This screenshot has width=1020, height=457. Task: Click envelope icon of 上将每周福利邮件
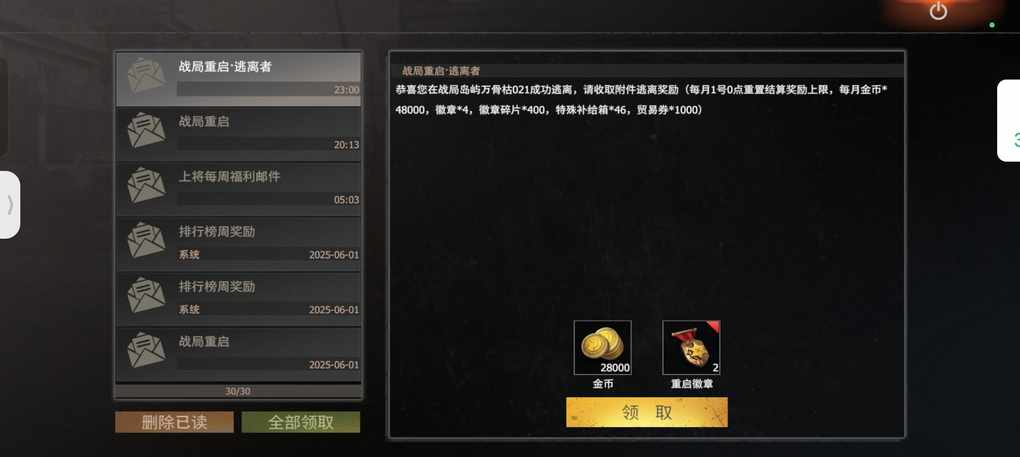pyautogui.click(x=146, y=185)
